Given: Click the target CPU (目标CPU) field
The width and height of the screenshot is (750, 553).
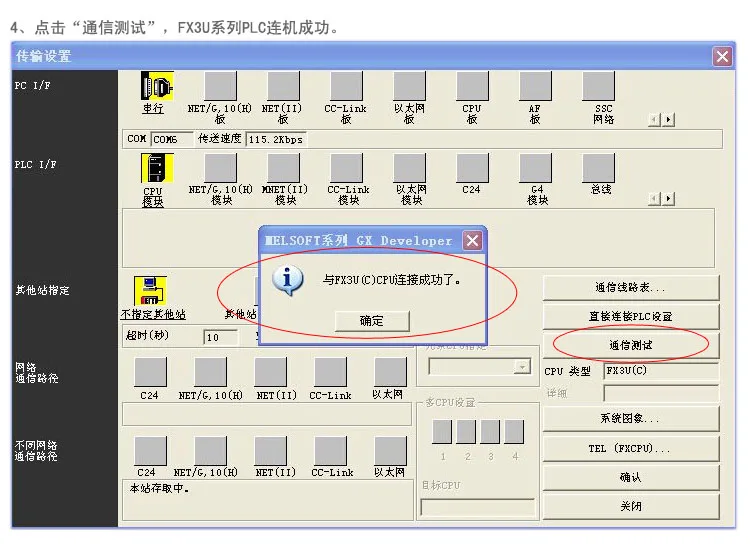Looking at the screenshot, I should pos(477,507).
